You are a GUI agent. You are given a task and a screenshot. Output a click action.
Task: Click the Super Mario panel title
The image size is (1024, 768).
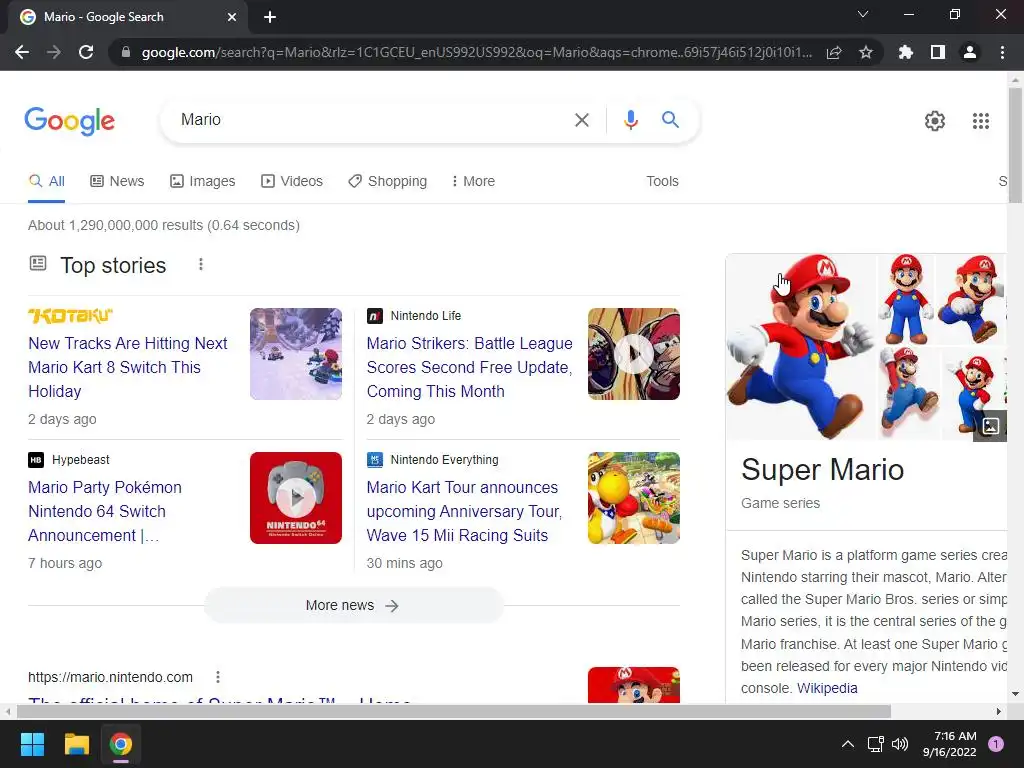coord(822,470)
